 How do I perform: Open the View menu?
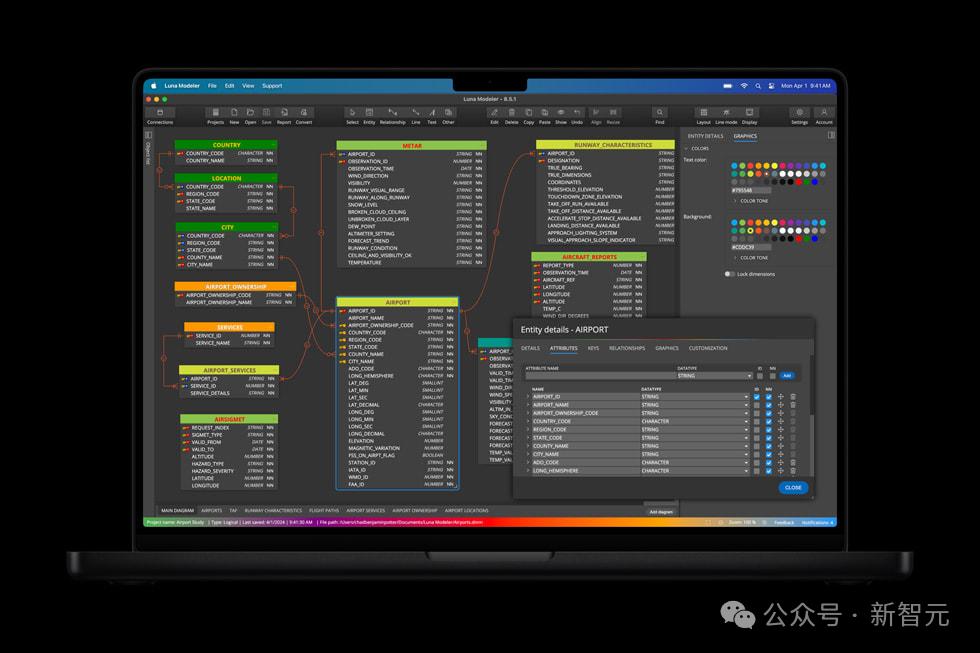pyautogui.click(x=248, y=86)
